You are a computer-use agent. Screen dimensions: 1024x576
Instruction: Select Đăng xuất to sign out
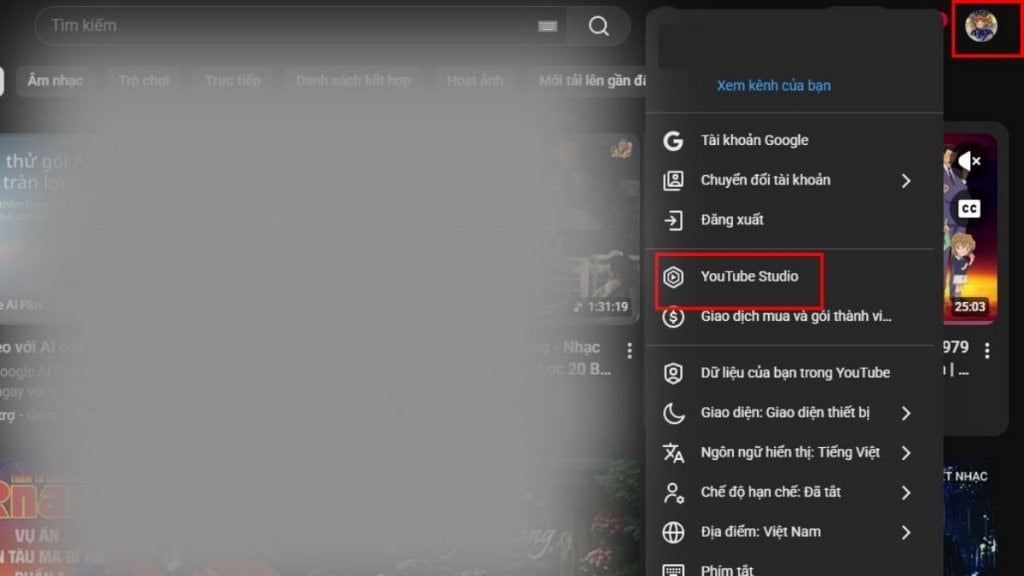pyautogui.click(x=793, y=220)
